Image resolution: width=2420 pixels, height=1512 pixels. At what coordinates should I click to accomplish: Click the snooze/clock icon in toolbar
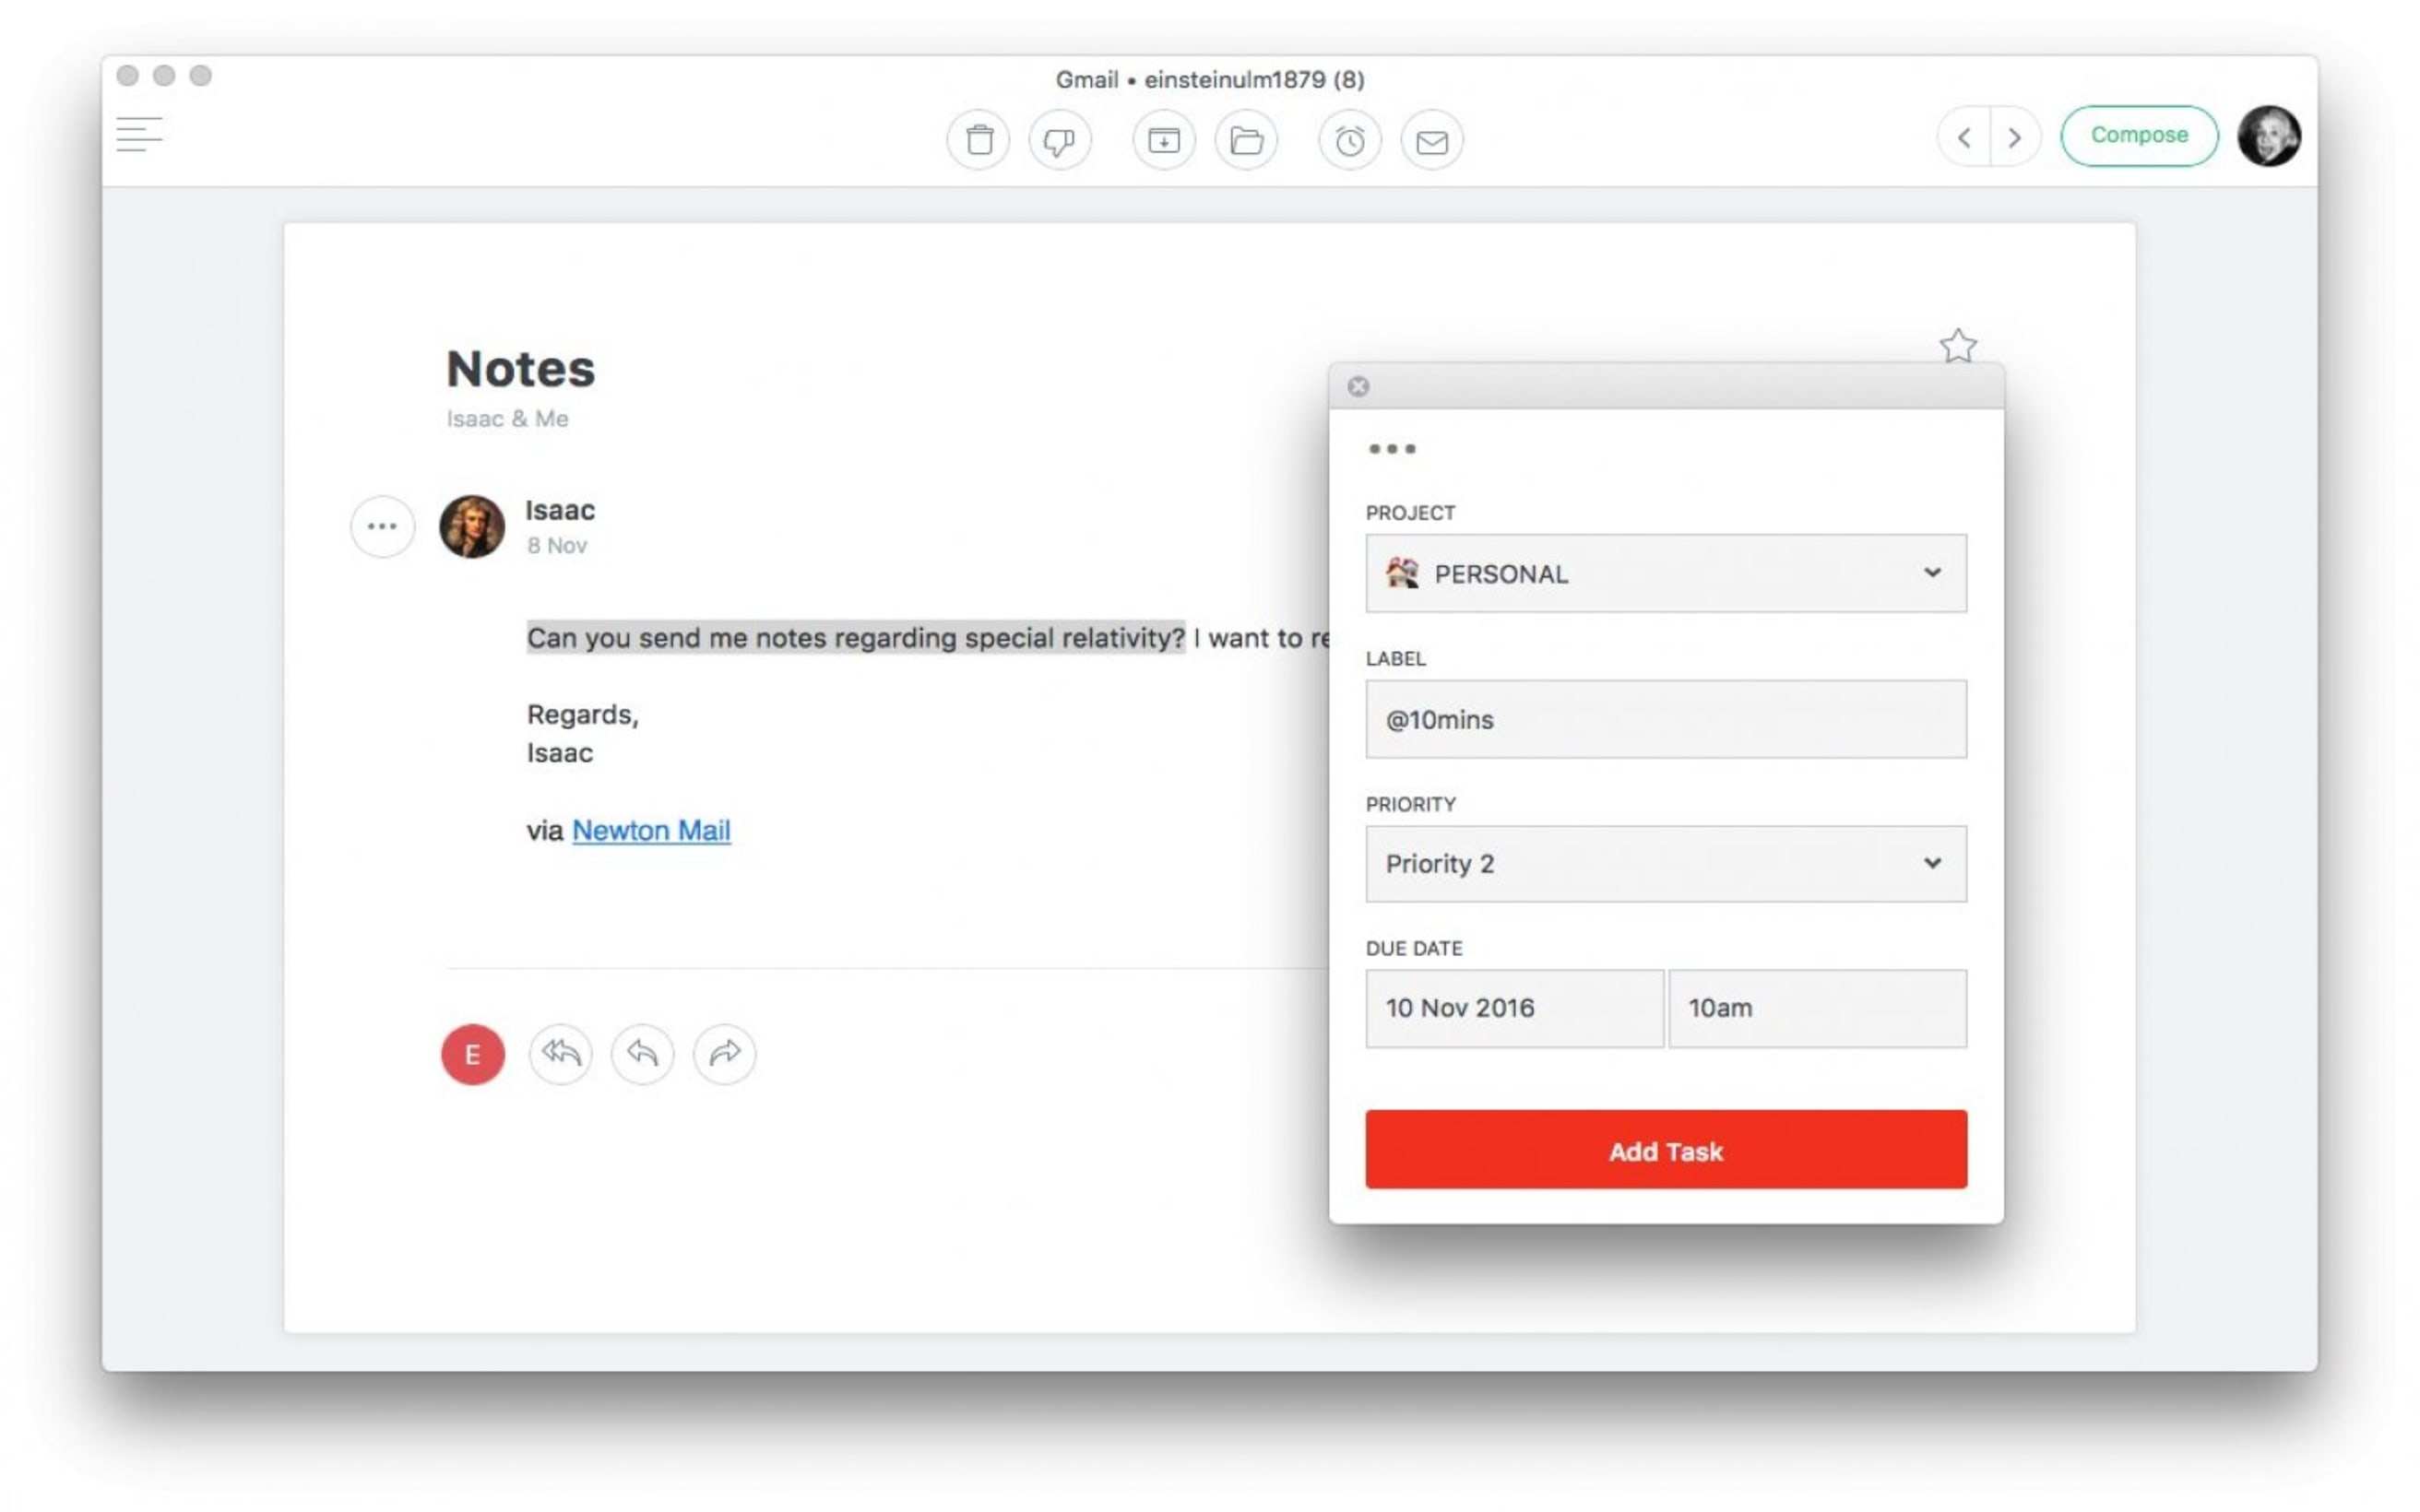tap(1352, 139)
